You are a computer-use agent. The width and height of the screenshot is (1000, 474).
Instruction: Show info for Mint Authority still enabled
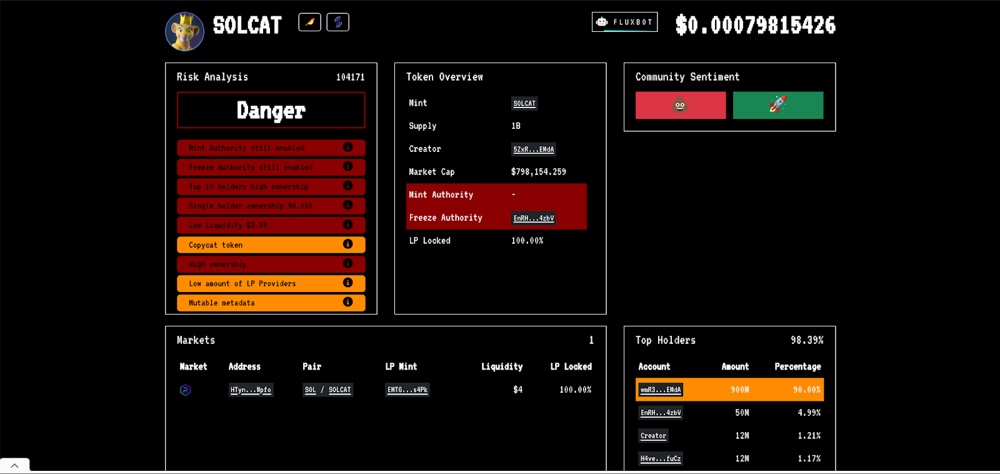point(348,148)
